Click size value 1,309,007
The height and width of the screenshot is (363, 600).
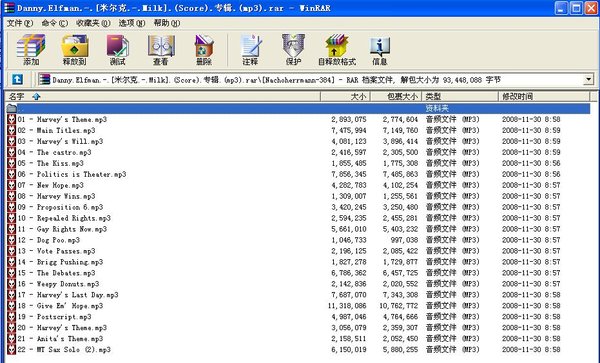[x=349, y=196]
